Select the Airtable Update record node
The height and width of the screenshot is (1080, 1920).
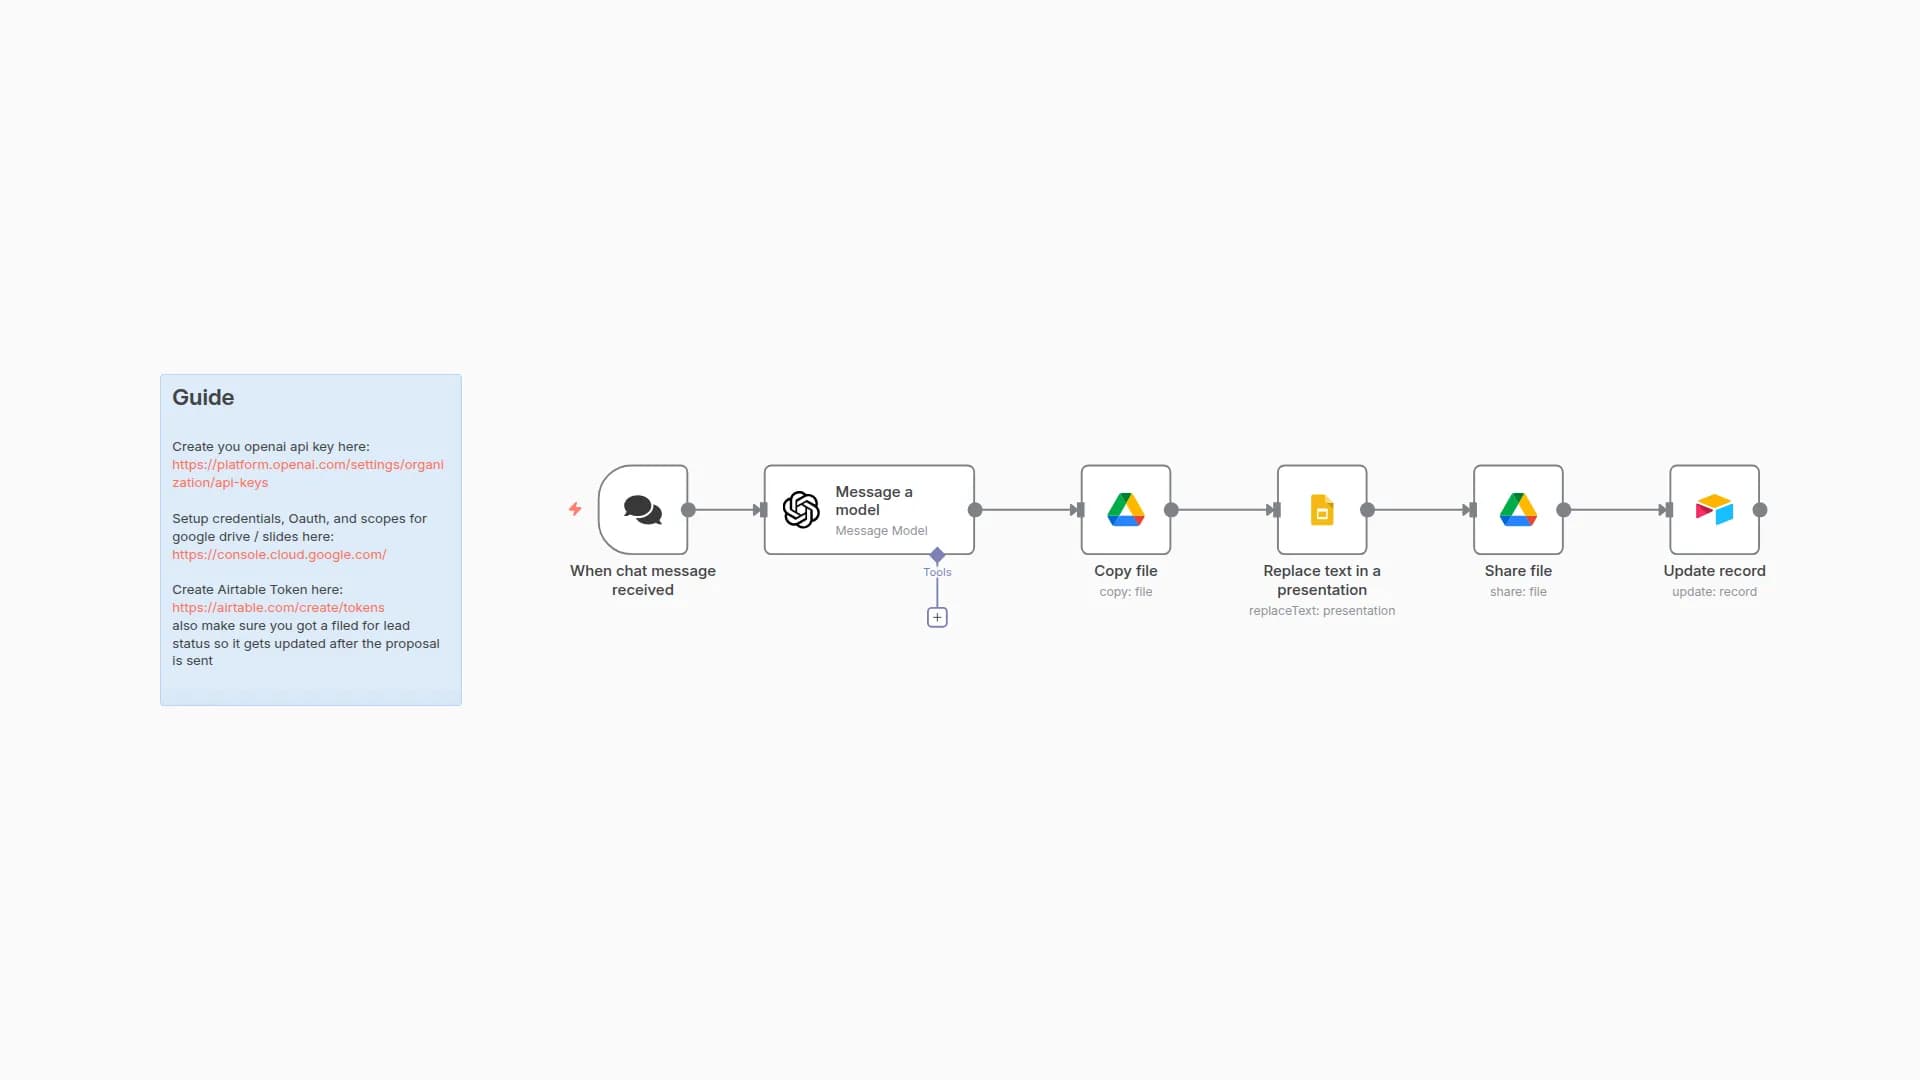1714,510
